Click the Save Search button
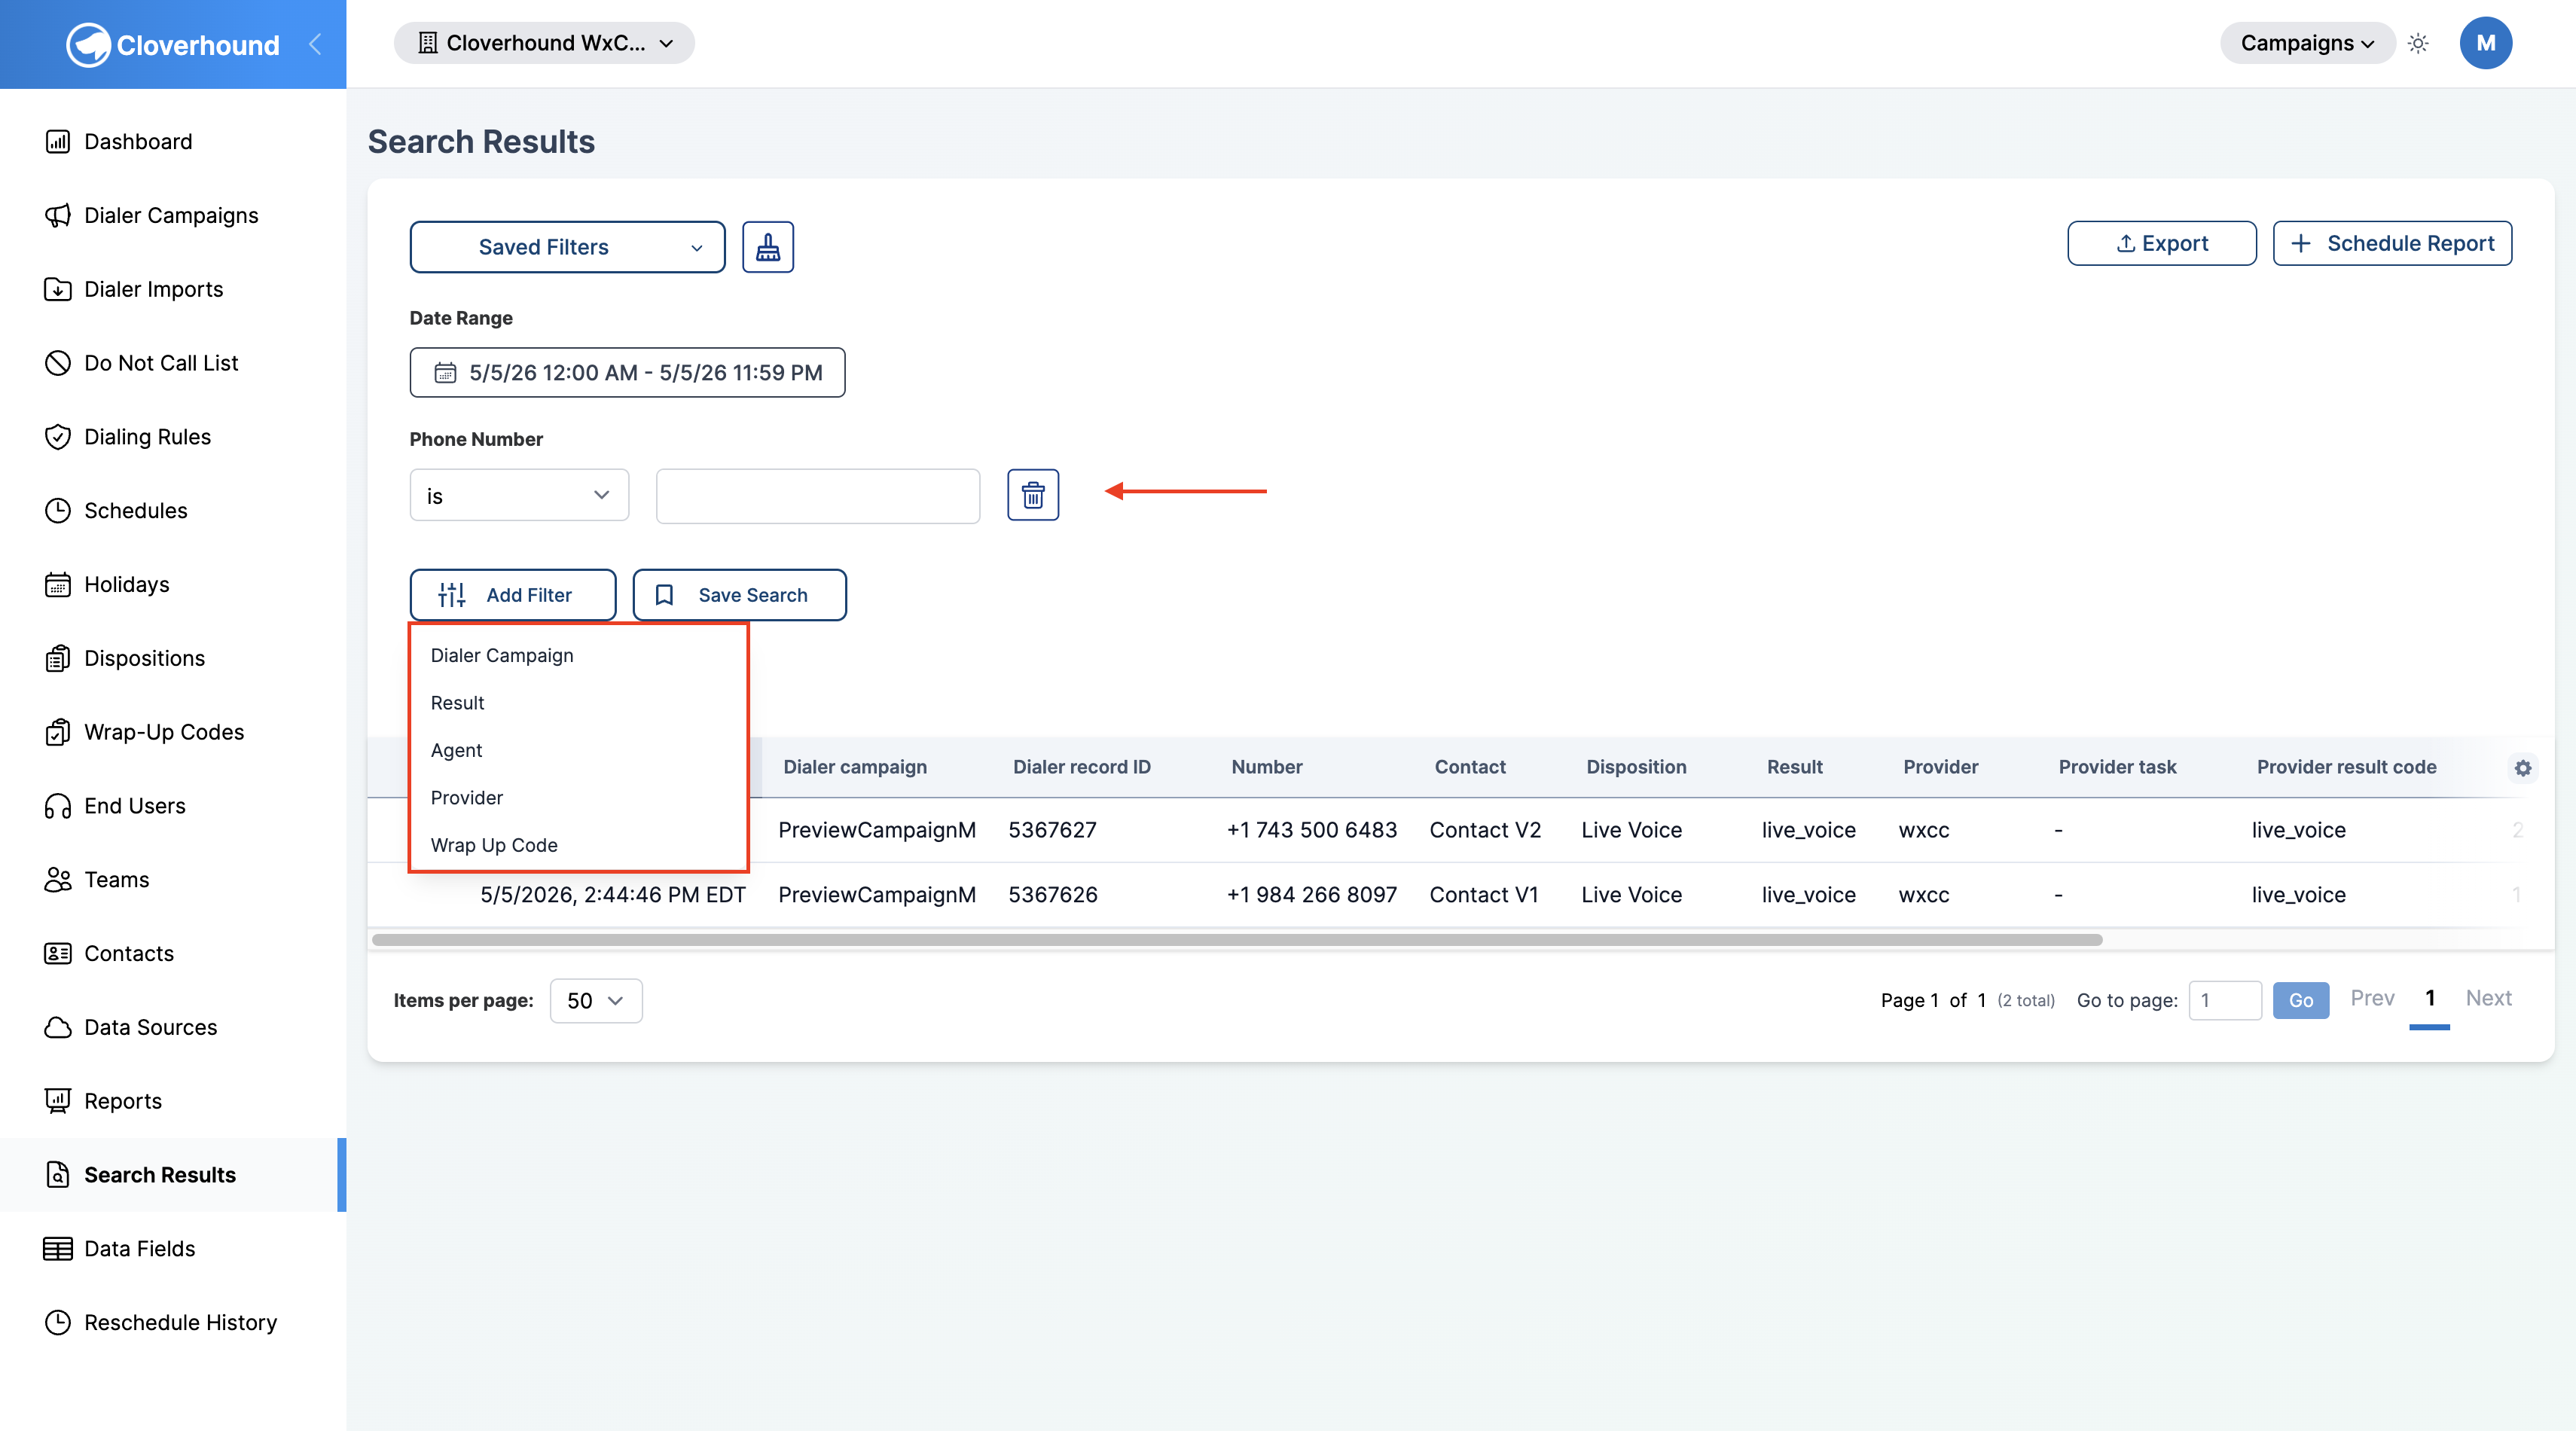Image resolution: width=2576 pixels, height=1431 pixels. [739, 595]
